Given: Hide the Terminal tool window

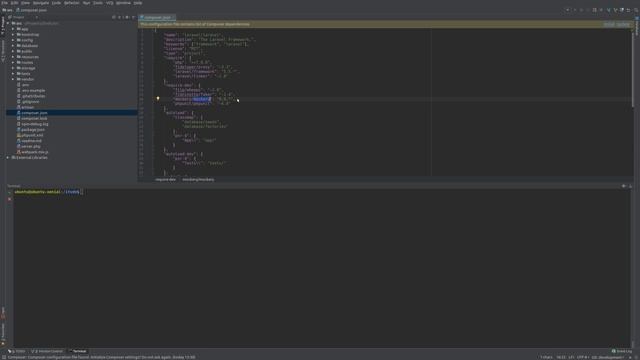Looking at the screenshot, I should (630, 186).
